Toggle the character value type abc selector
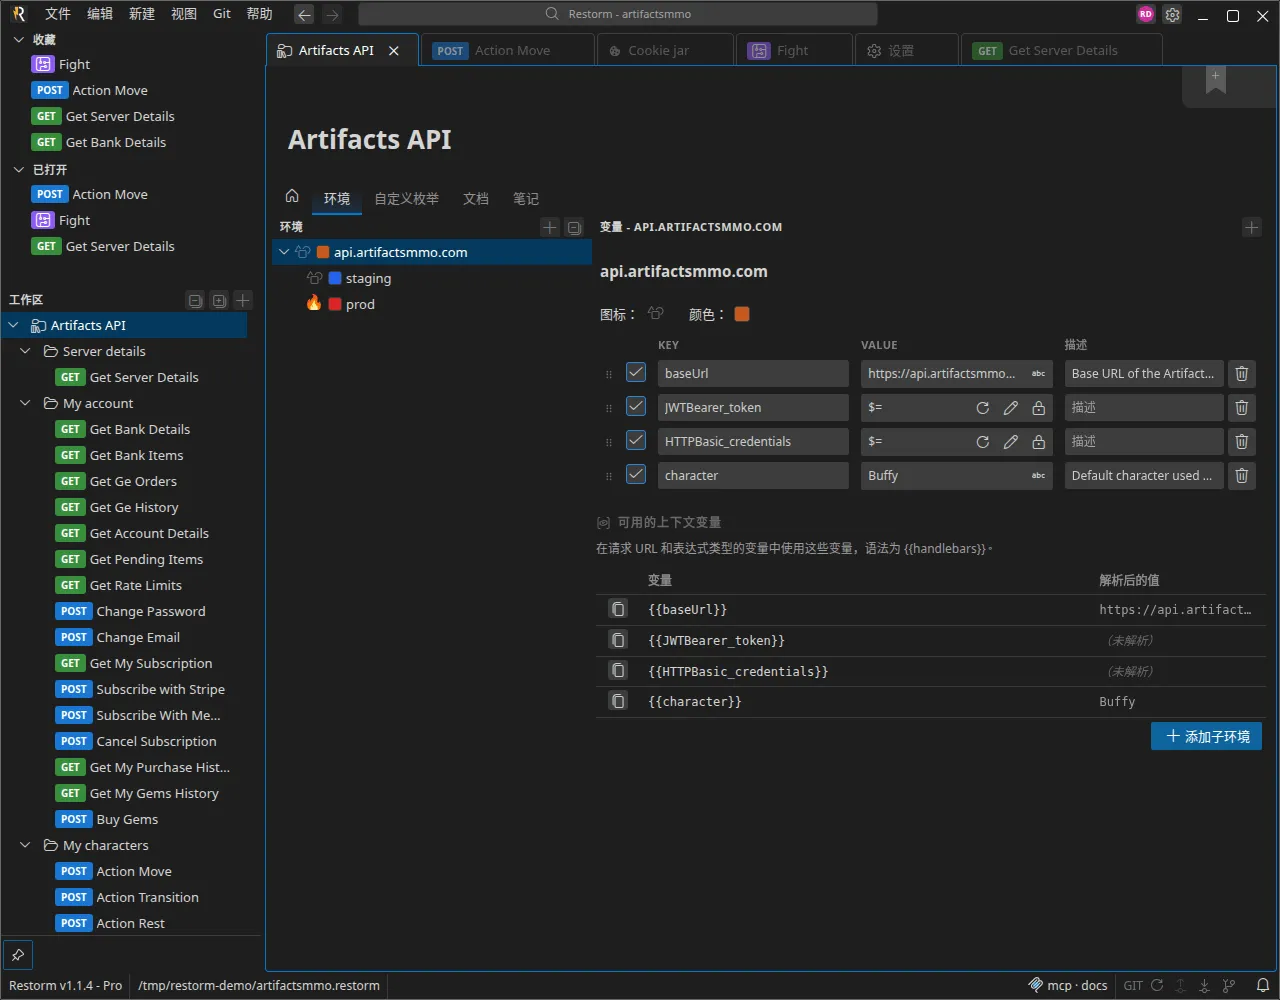The width and height of the screenshot is (1280, 1000). pyautogui.click(x=1038, y=476)
